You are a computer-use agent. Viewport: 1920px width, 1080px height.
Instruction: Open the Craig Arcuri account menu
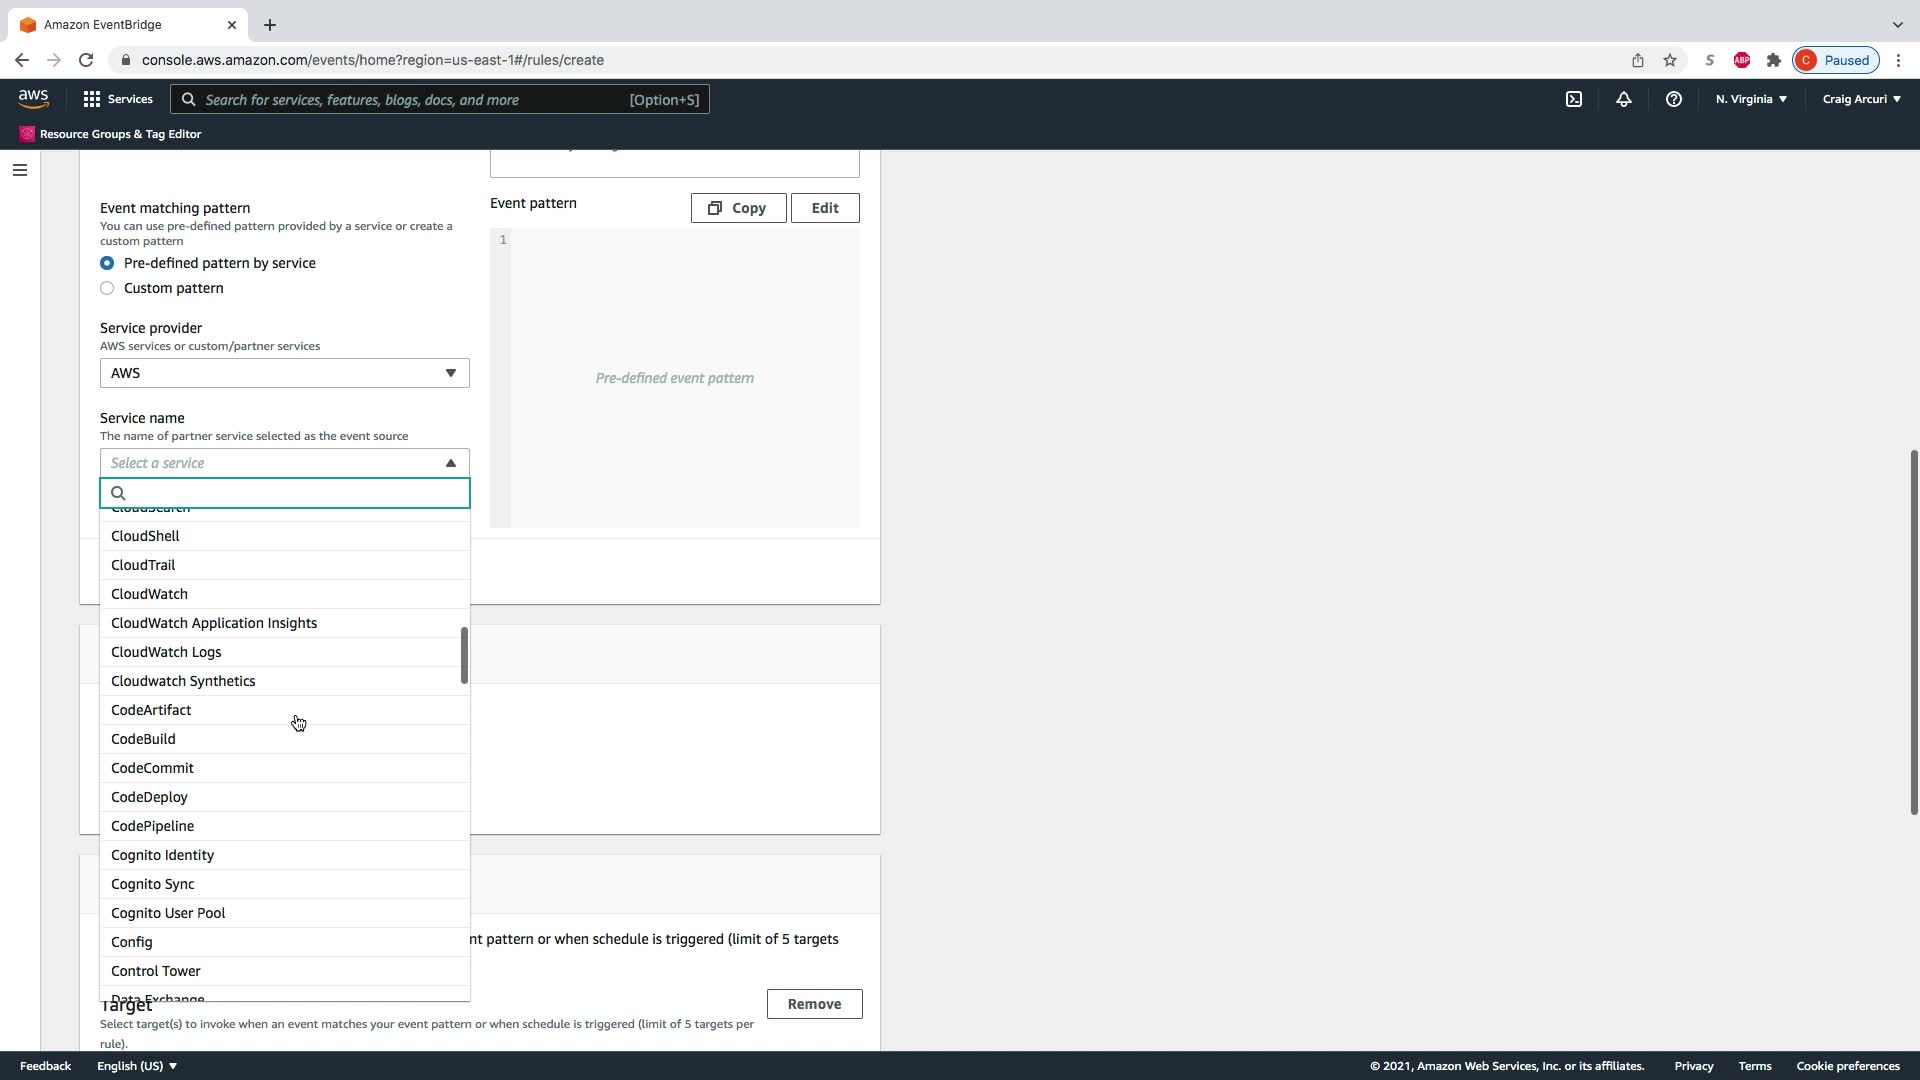point(1861,99)
